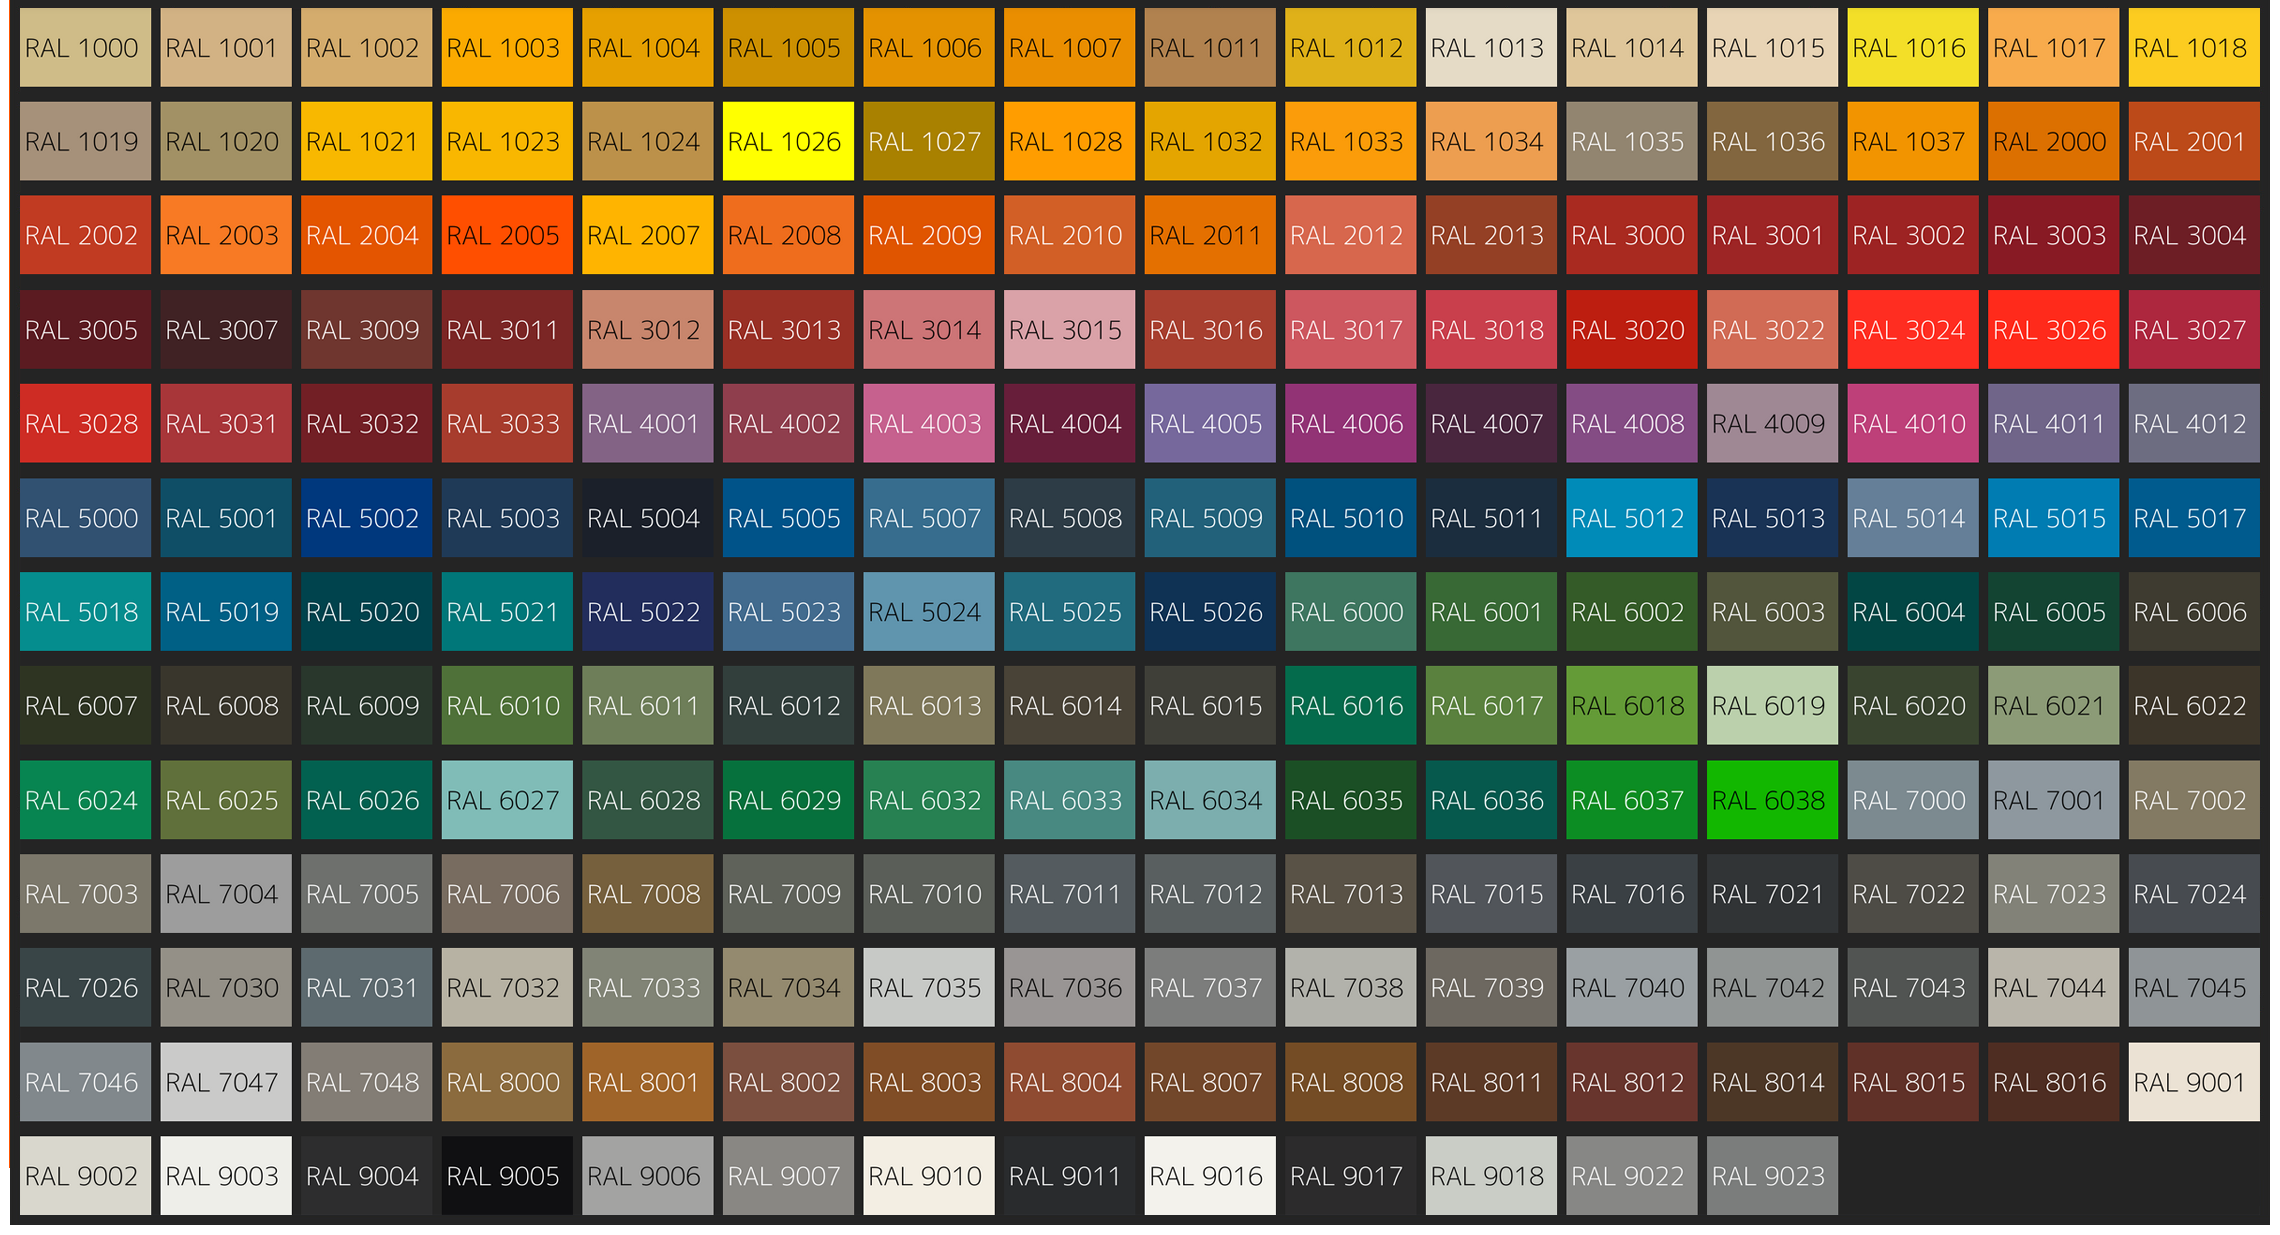Click the RAL 1018 yellow swatch
The image size is (2280, 1235).
pos(2193,47)
